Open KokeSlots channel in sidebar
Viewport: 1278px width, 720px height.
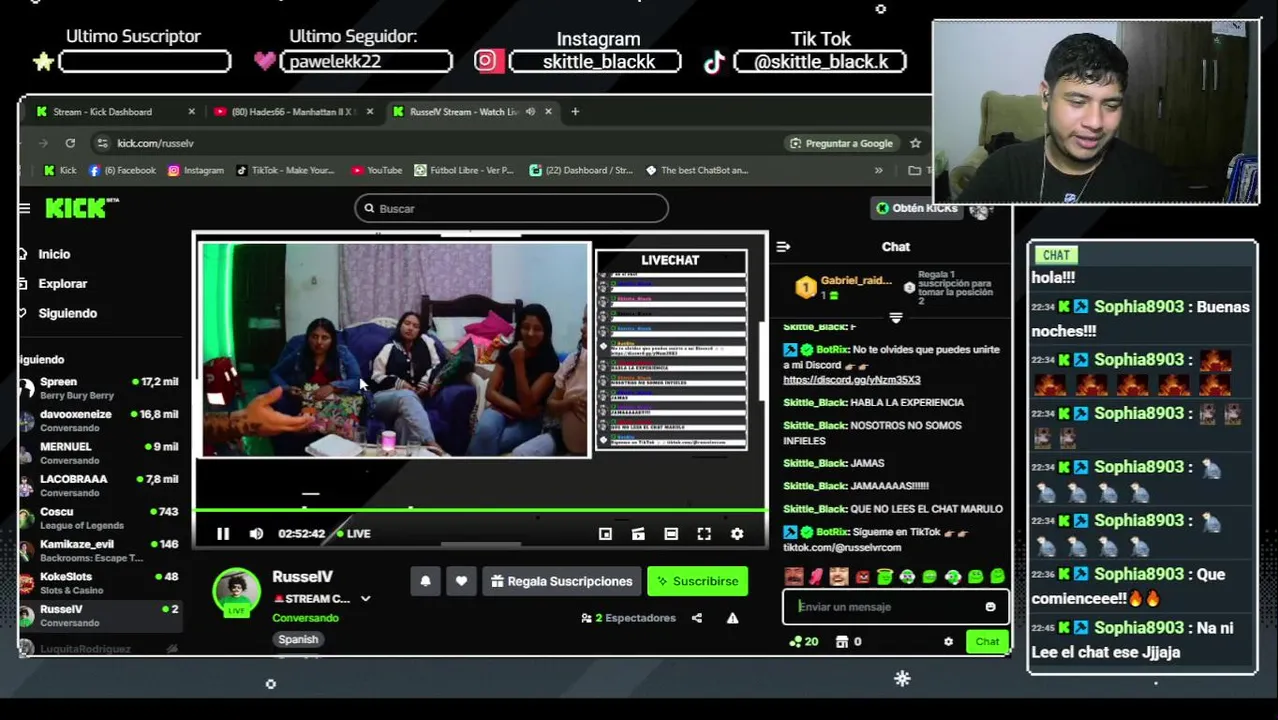(99, 583)
